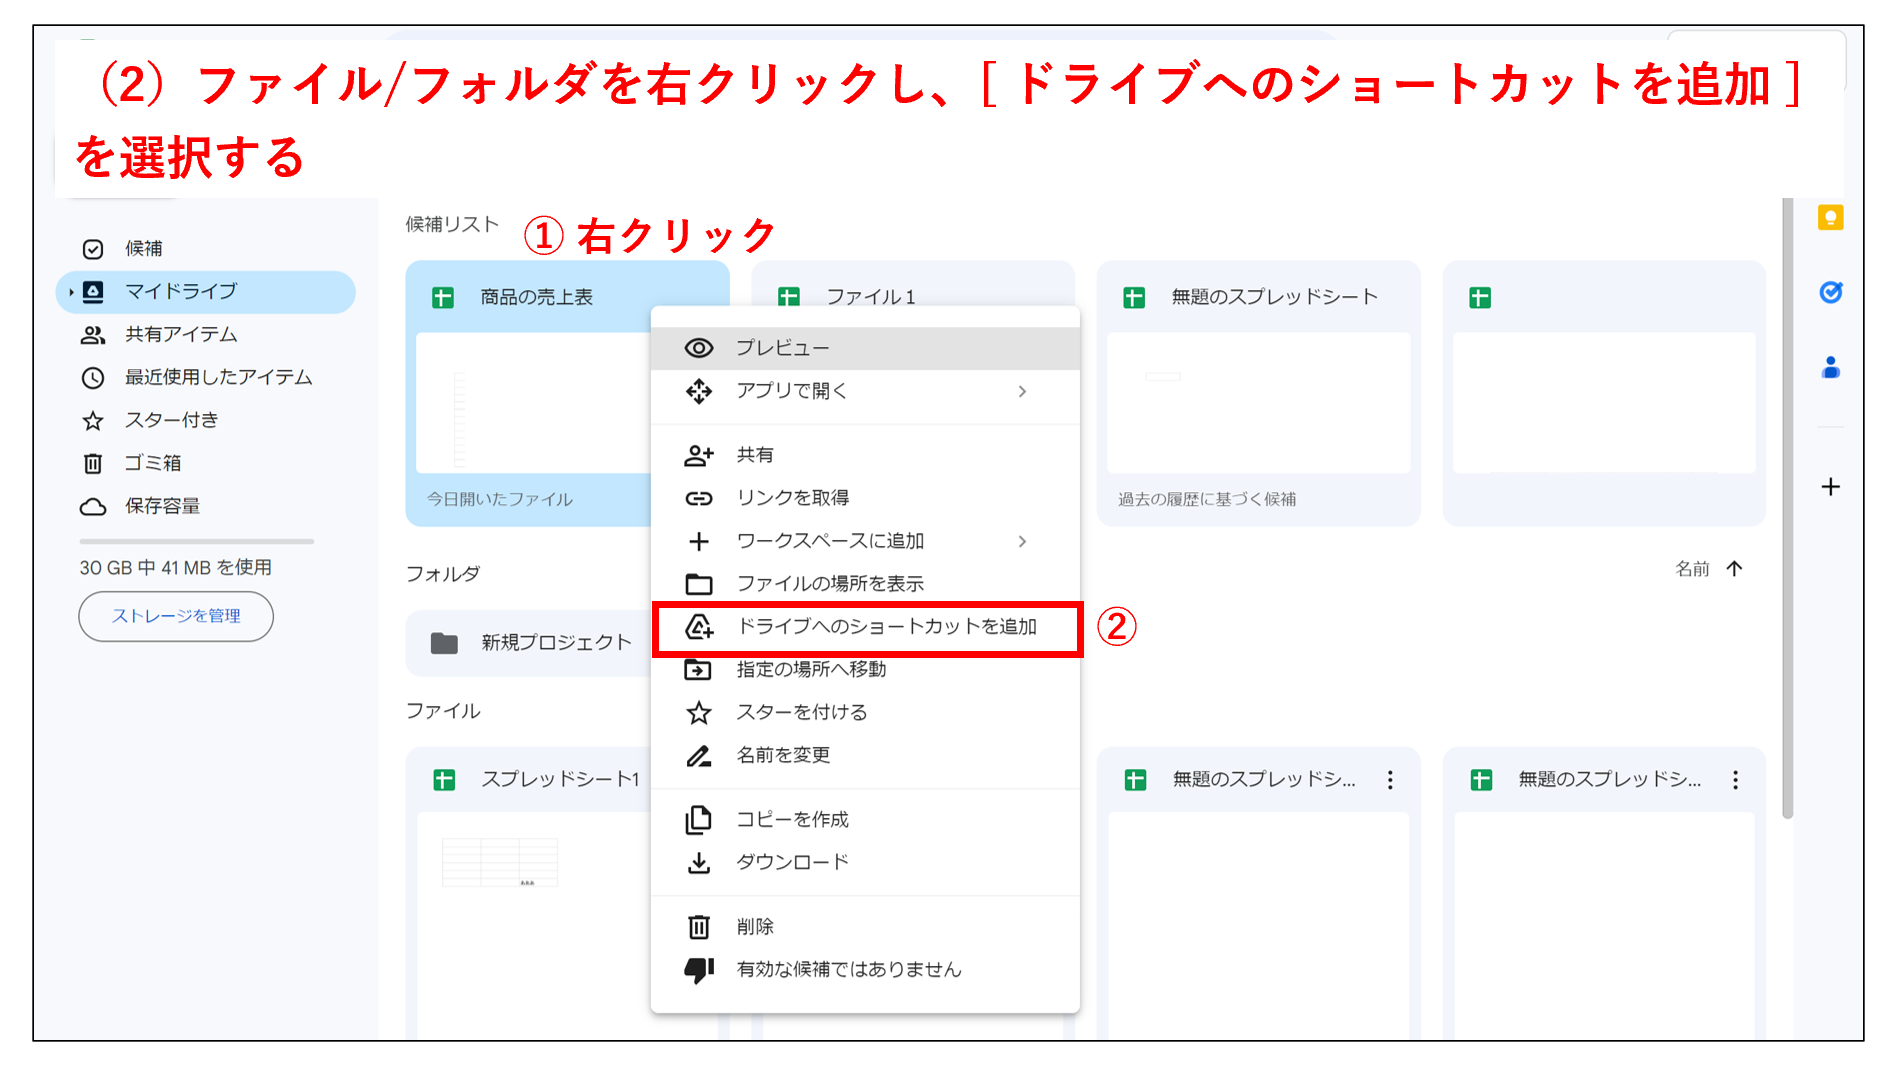This screenshot has width=1894, height=1066.
Task: Toggle star with スターを付ける menu entry
Action: click(800, 712)
